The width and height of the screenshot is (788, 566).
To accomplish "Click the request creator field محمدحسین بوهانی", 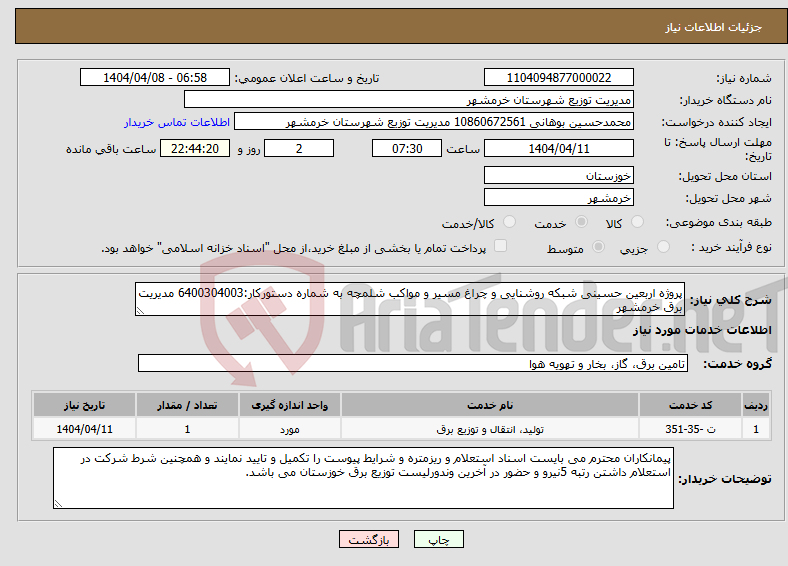I will click(x=434, y=122).
